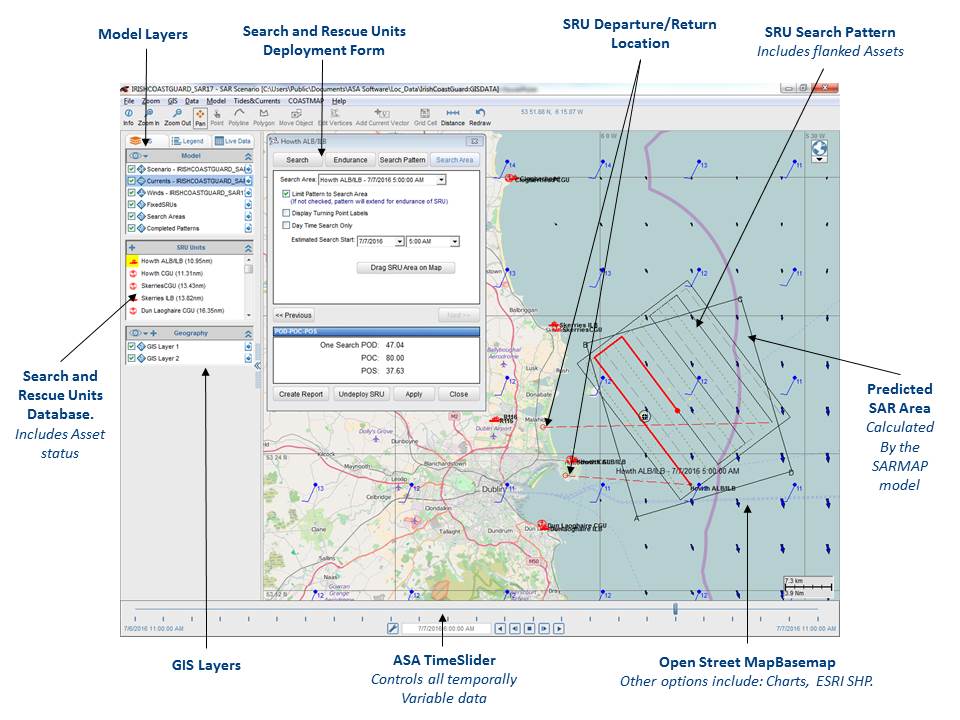
Task: Open properties icon for Scenario layer
Action: click(249, 169)
